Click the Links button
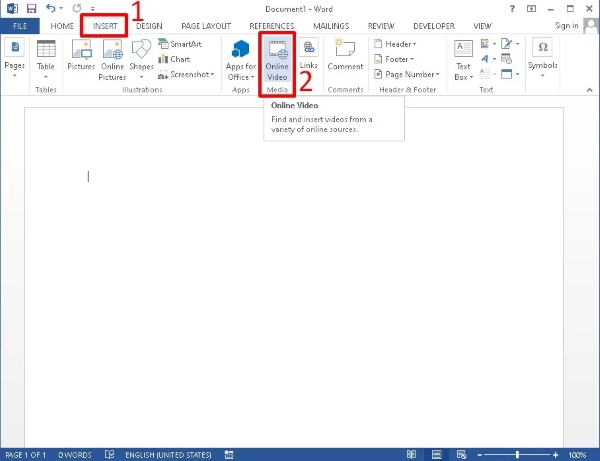 309,56
